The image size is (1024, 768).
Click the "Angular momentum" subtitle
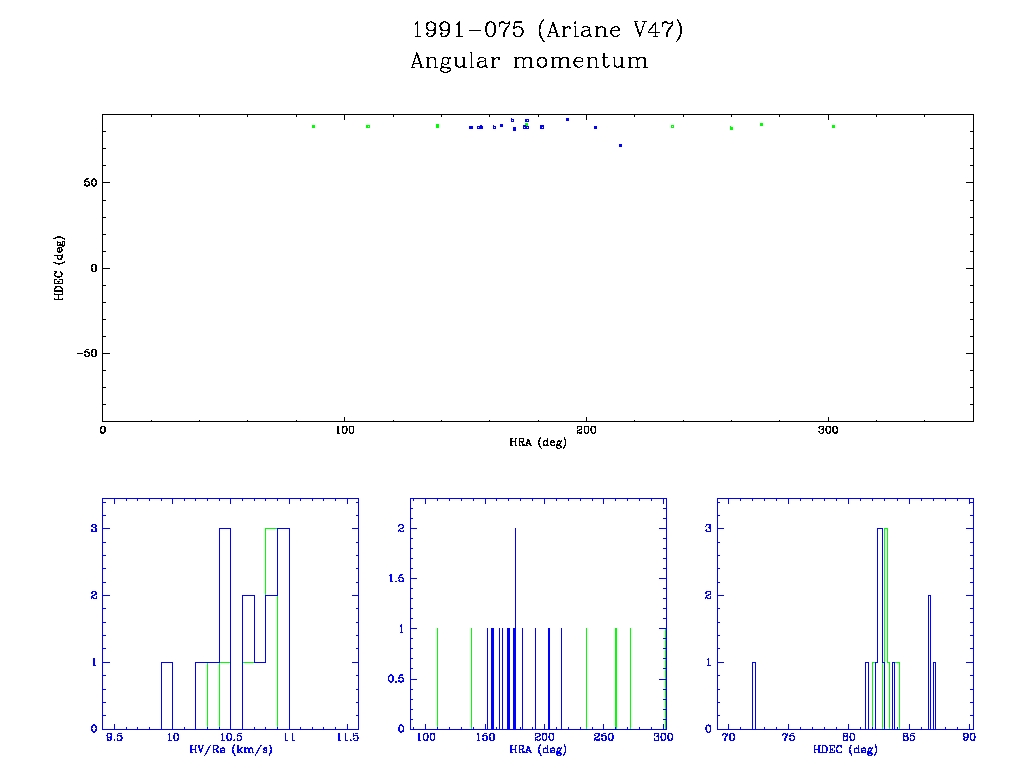click(529, 61)
